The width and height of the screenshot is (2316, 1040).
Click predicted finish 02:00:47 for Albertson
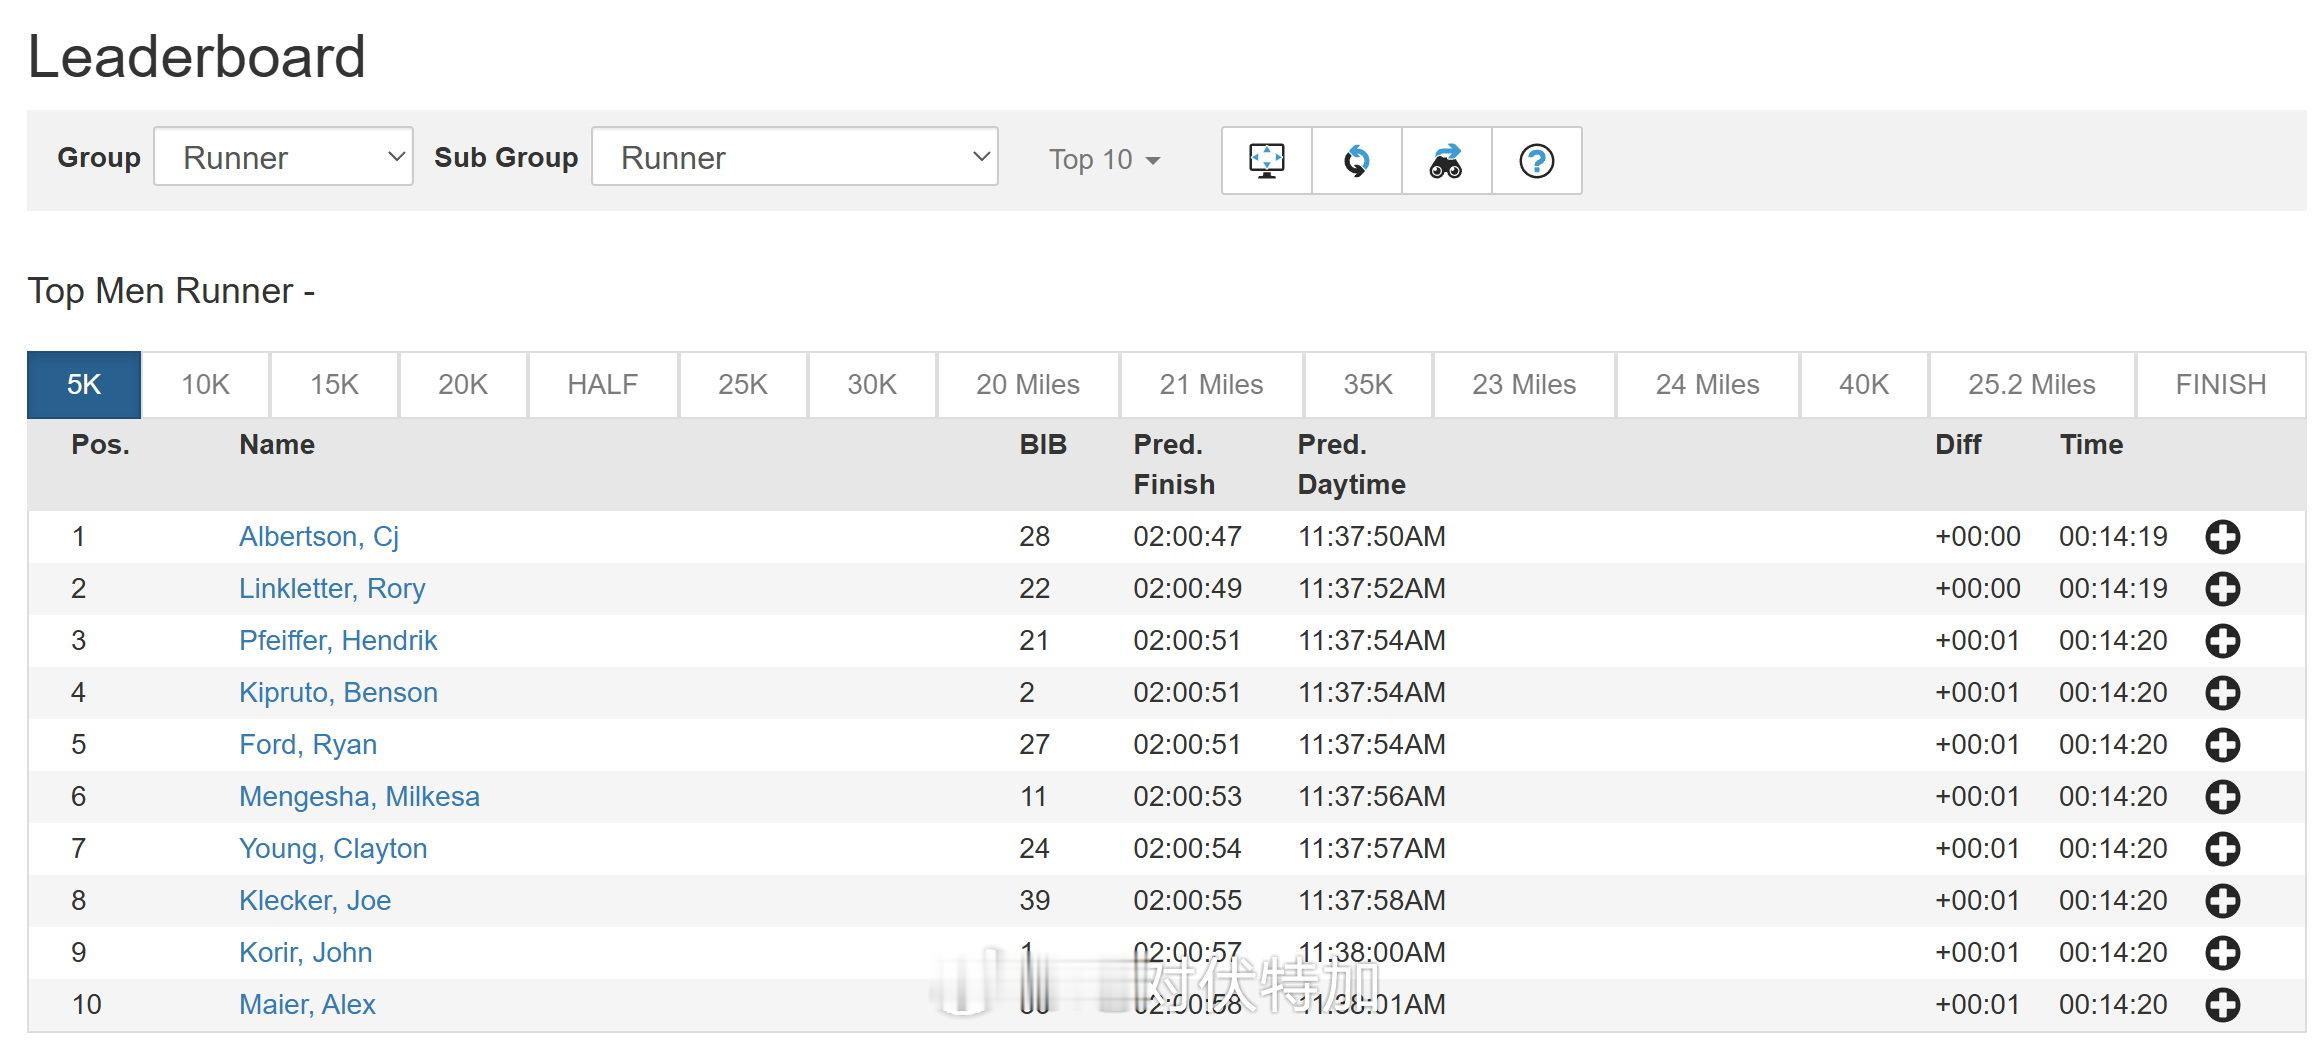coord(1187,537)
